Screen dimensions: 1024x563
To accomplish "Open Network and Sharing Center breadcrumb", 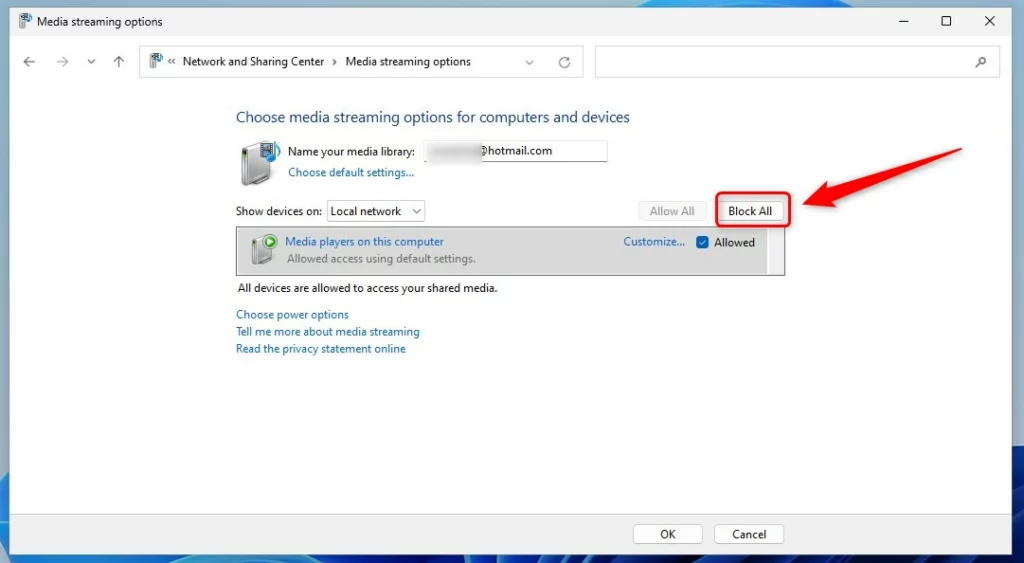I will (253, 61).
